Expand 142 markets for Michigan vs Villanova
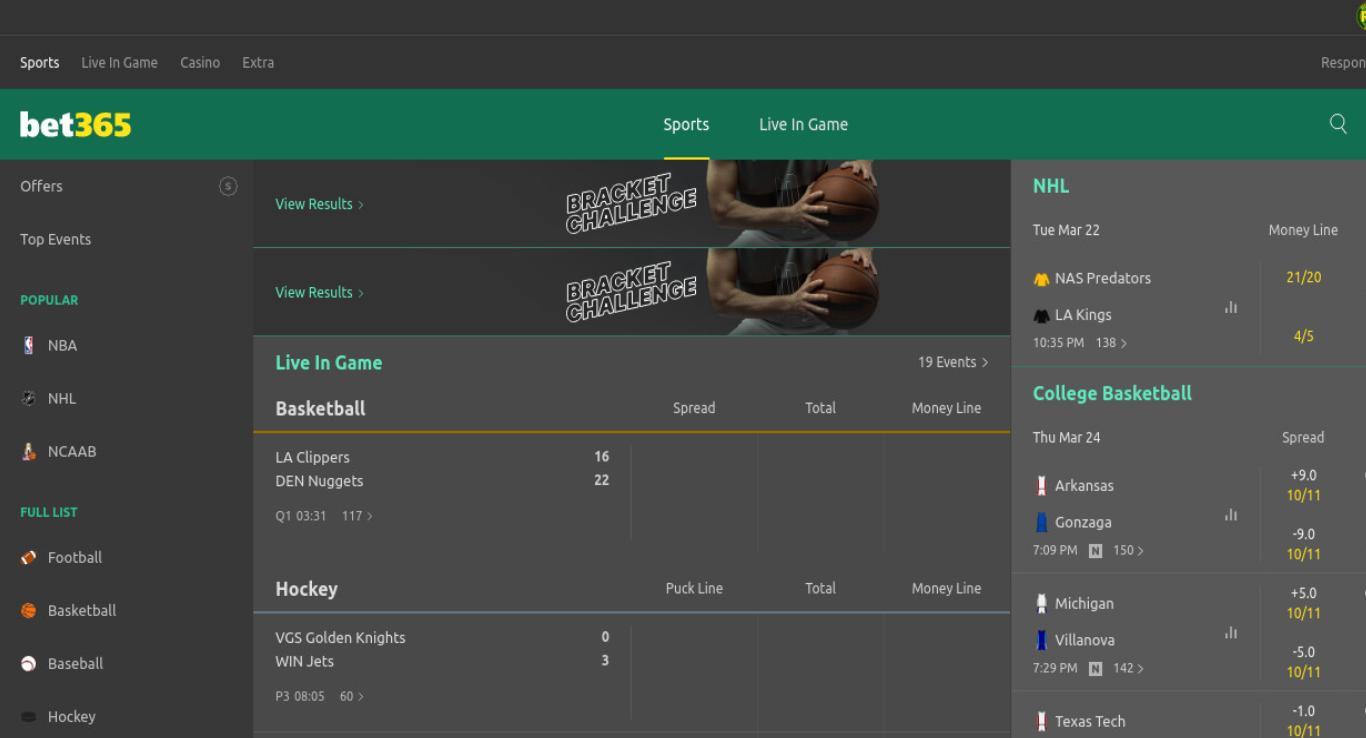 pos(1128,668)
